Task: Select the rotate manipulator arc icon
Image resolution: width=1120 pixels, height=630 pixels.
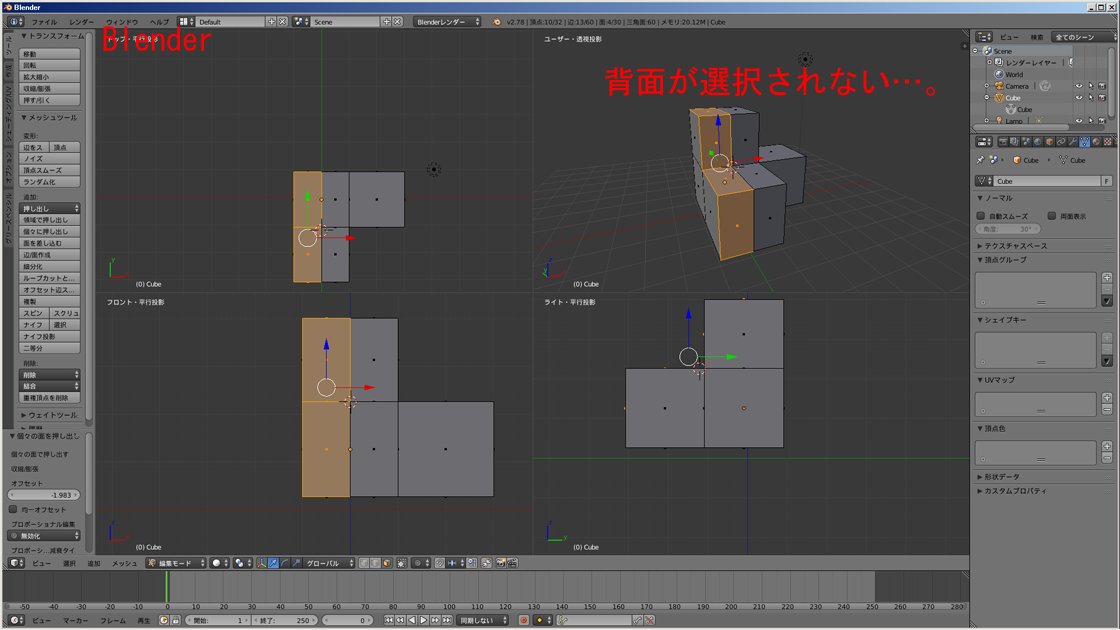Action: point(285,564)
